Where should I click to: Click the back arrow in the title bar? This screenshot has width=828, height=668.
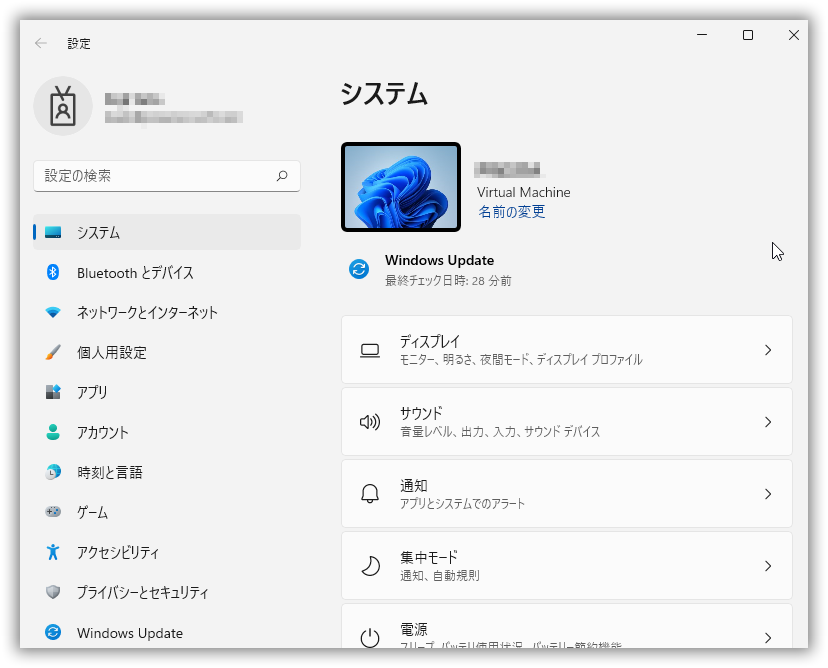click(41, 43)
